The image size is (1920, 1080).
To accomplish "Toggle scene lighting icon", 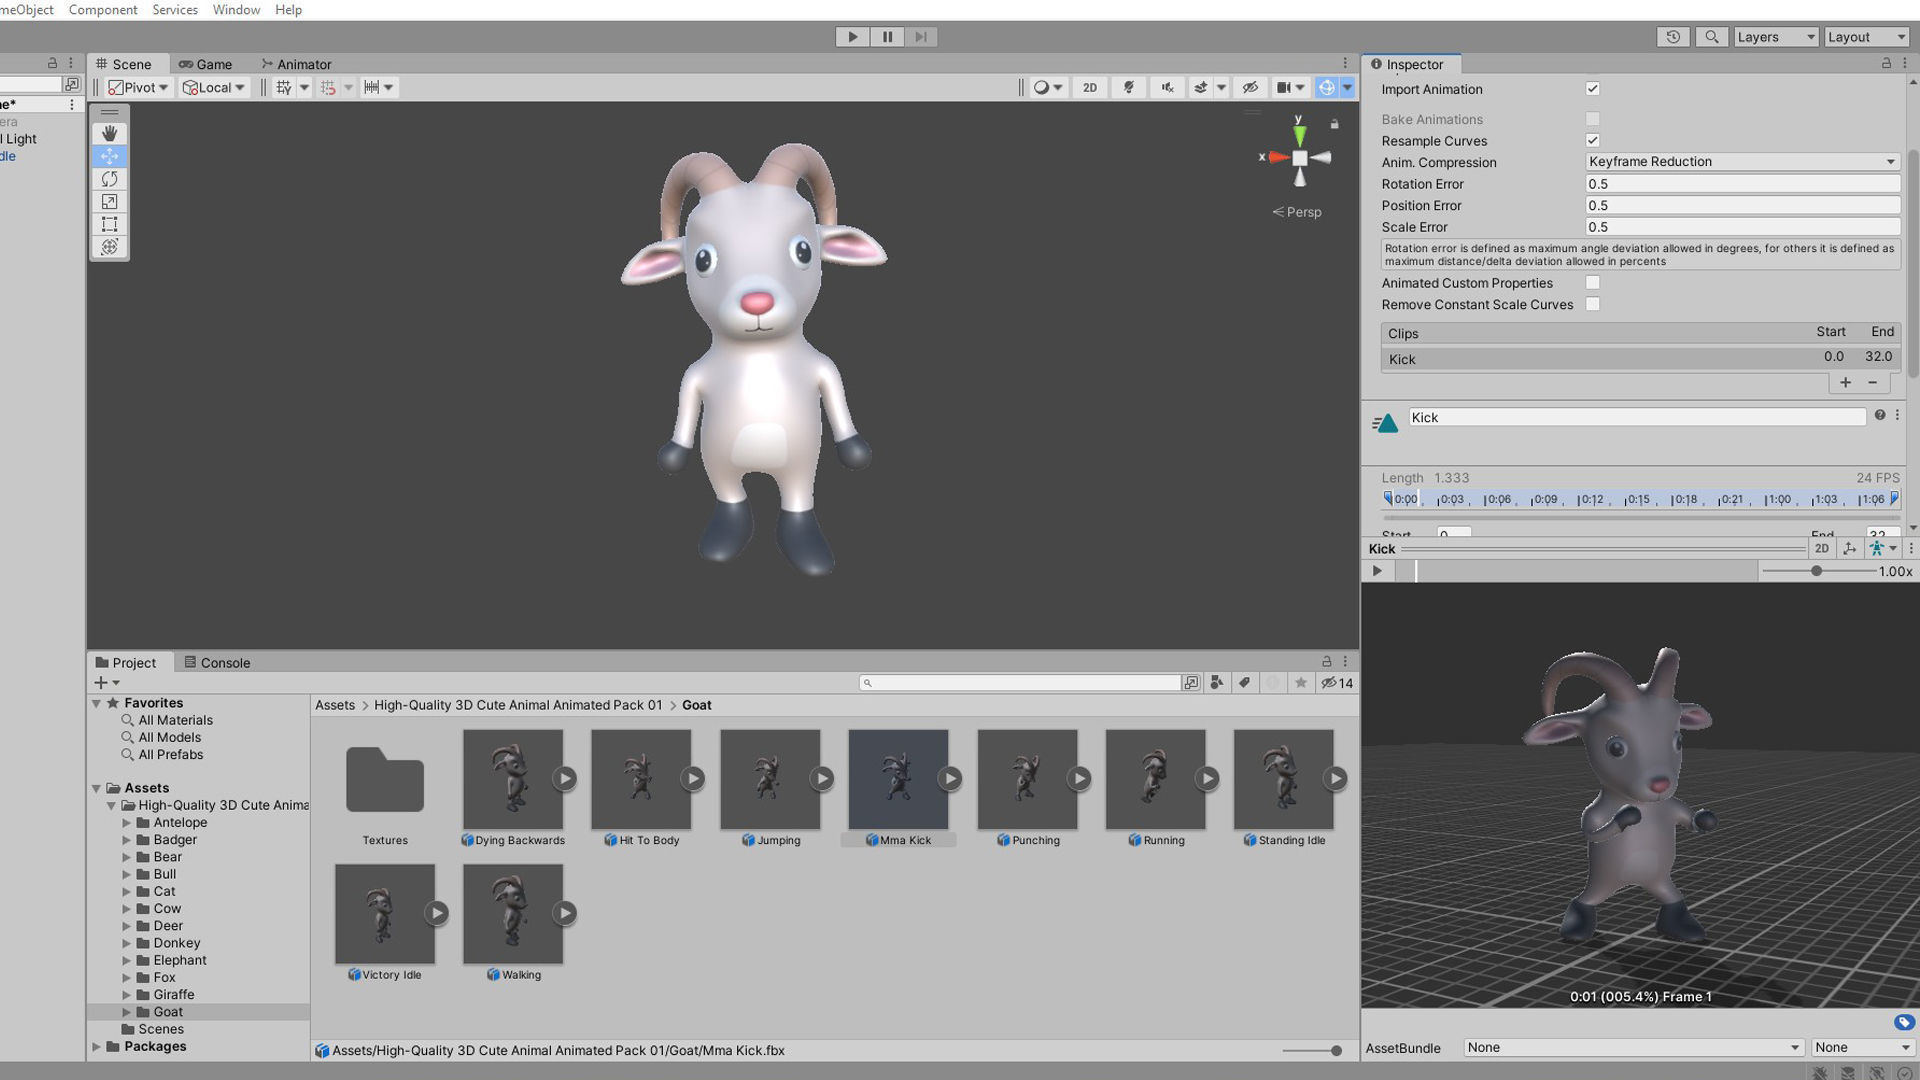I will (1129, 88).
